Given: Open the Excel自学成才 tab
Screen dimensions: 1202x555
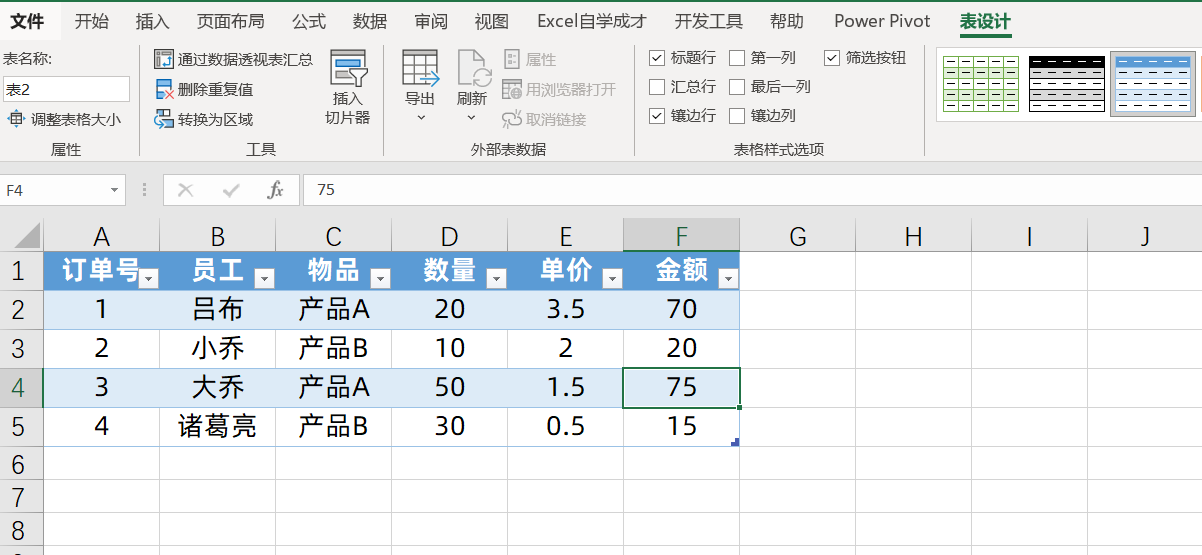Looking at the screenshot, I should tap(592, 21).
